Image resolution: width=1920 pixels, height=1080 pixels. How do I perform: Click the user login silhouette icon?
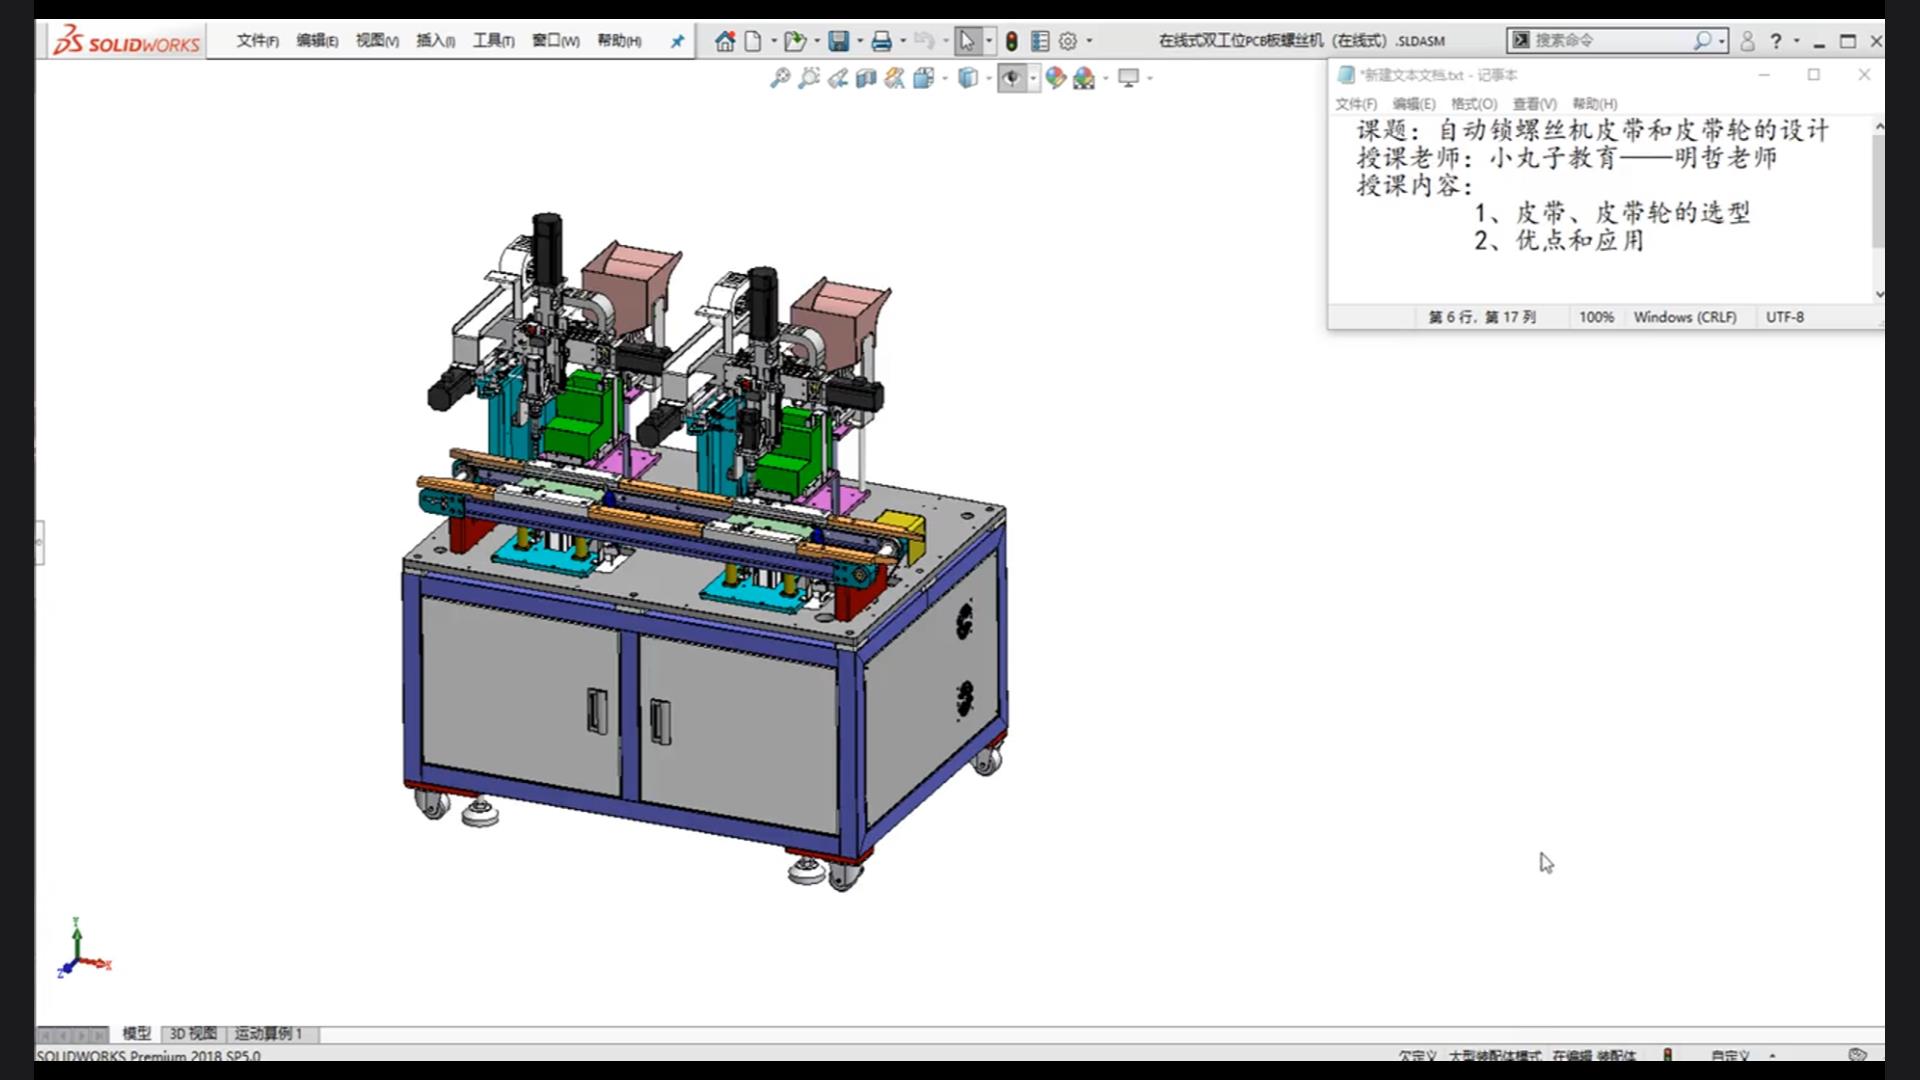coord(1747,41)
